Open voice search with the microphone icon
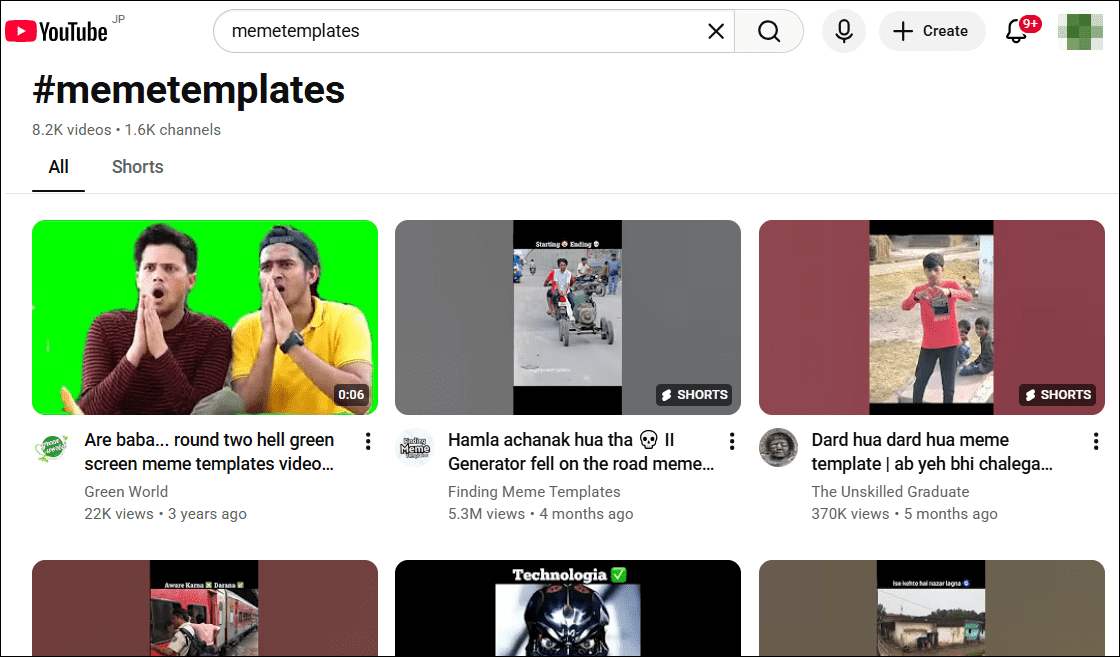This screenshot has height=657, width=1120. point(843,31)
